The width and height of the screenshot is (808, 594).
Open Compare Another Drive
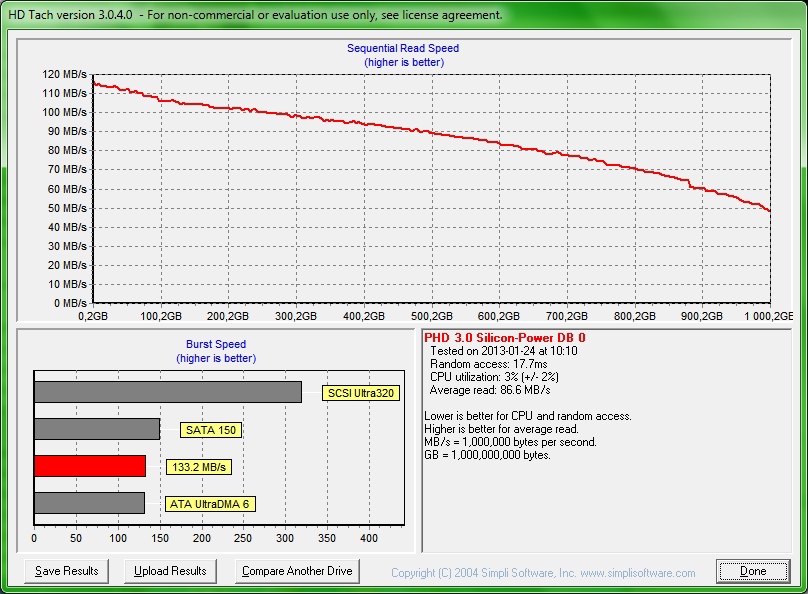coord(297,571)
